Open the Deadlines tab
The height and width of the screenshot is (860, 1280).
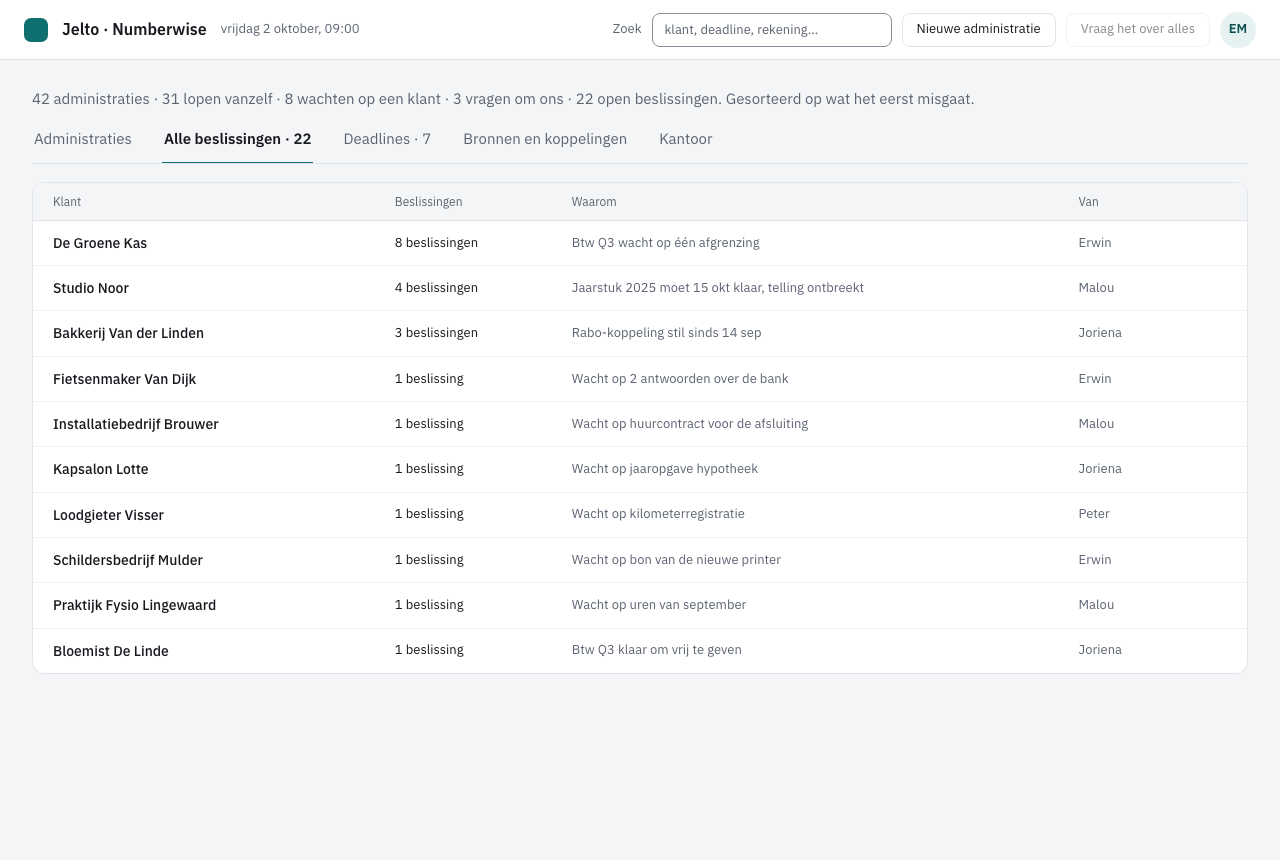coord(387,139)
